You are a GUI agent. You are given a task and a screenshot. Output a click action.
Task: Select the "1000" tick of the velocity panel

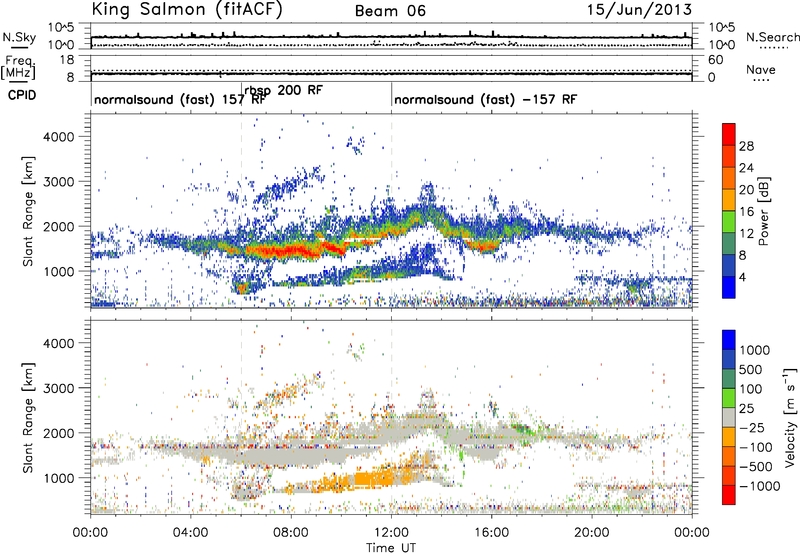[58, 478]
